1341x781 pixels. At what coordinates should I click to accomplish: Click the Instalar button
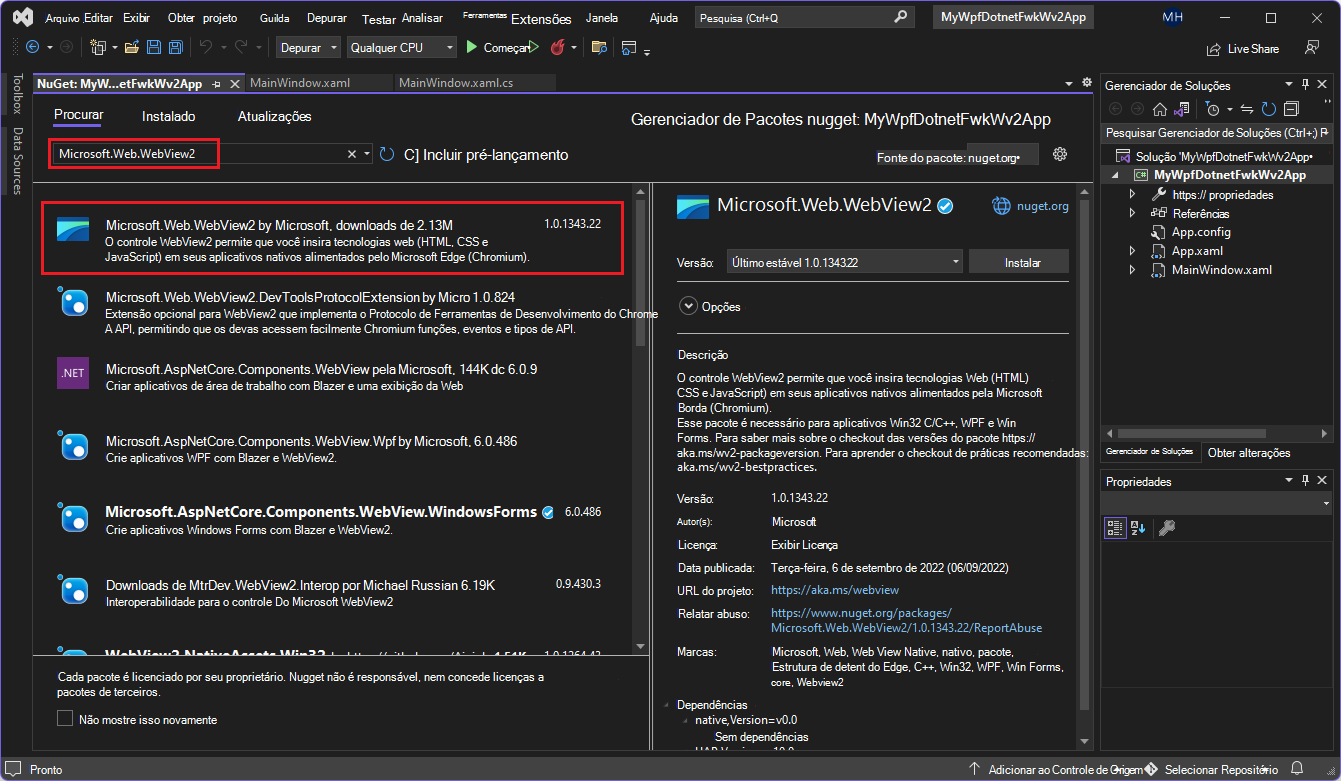click(x=1018, y=260)
